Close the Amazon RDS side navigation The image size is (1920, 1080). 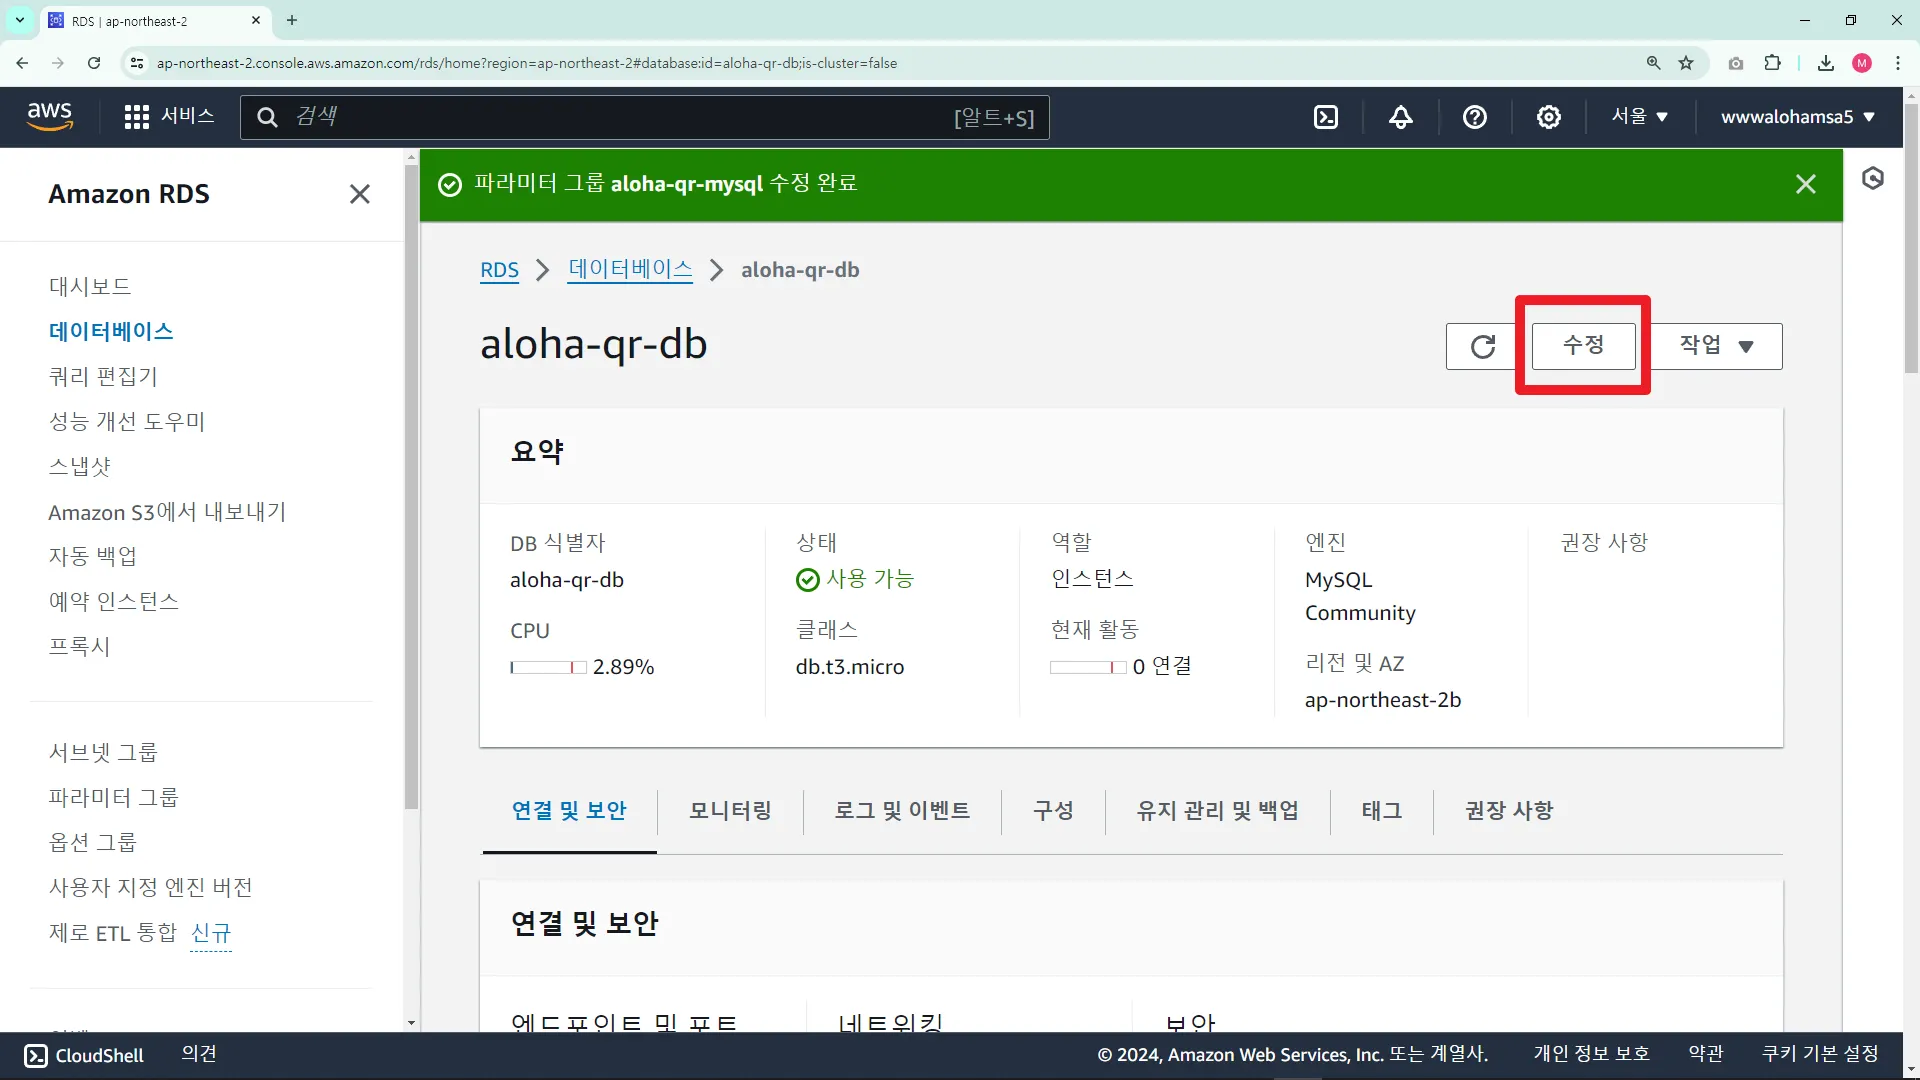point(359,194)
